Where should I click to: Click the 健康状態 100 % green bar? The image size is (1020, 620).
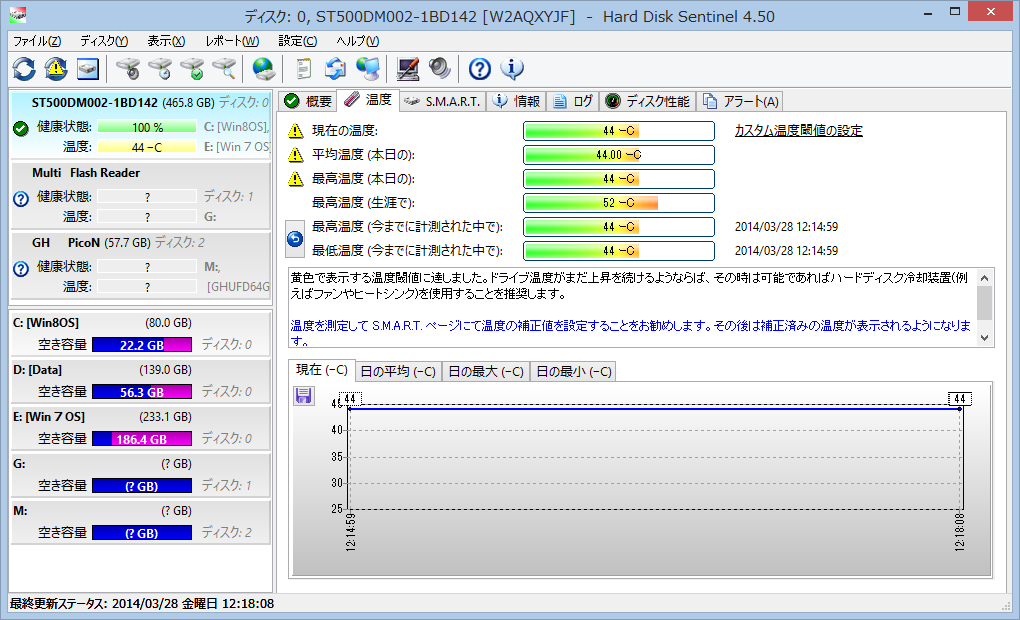pos(147,128)
